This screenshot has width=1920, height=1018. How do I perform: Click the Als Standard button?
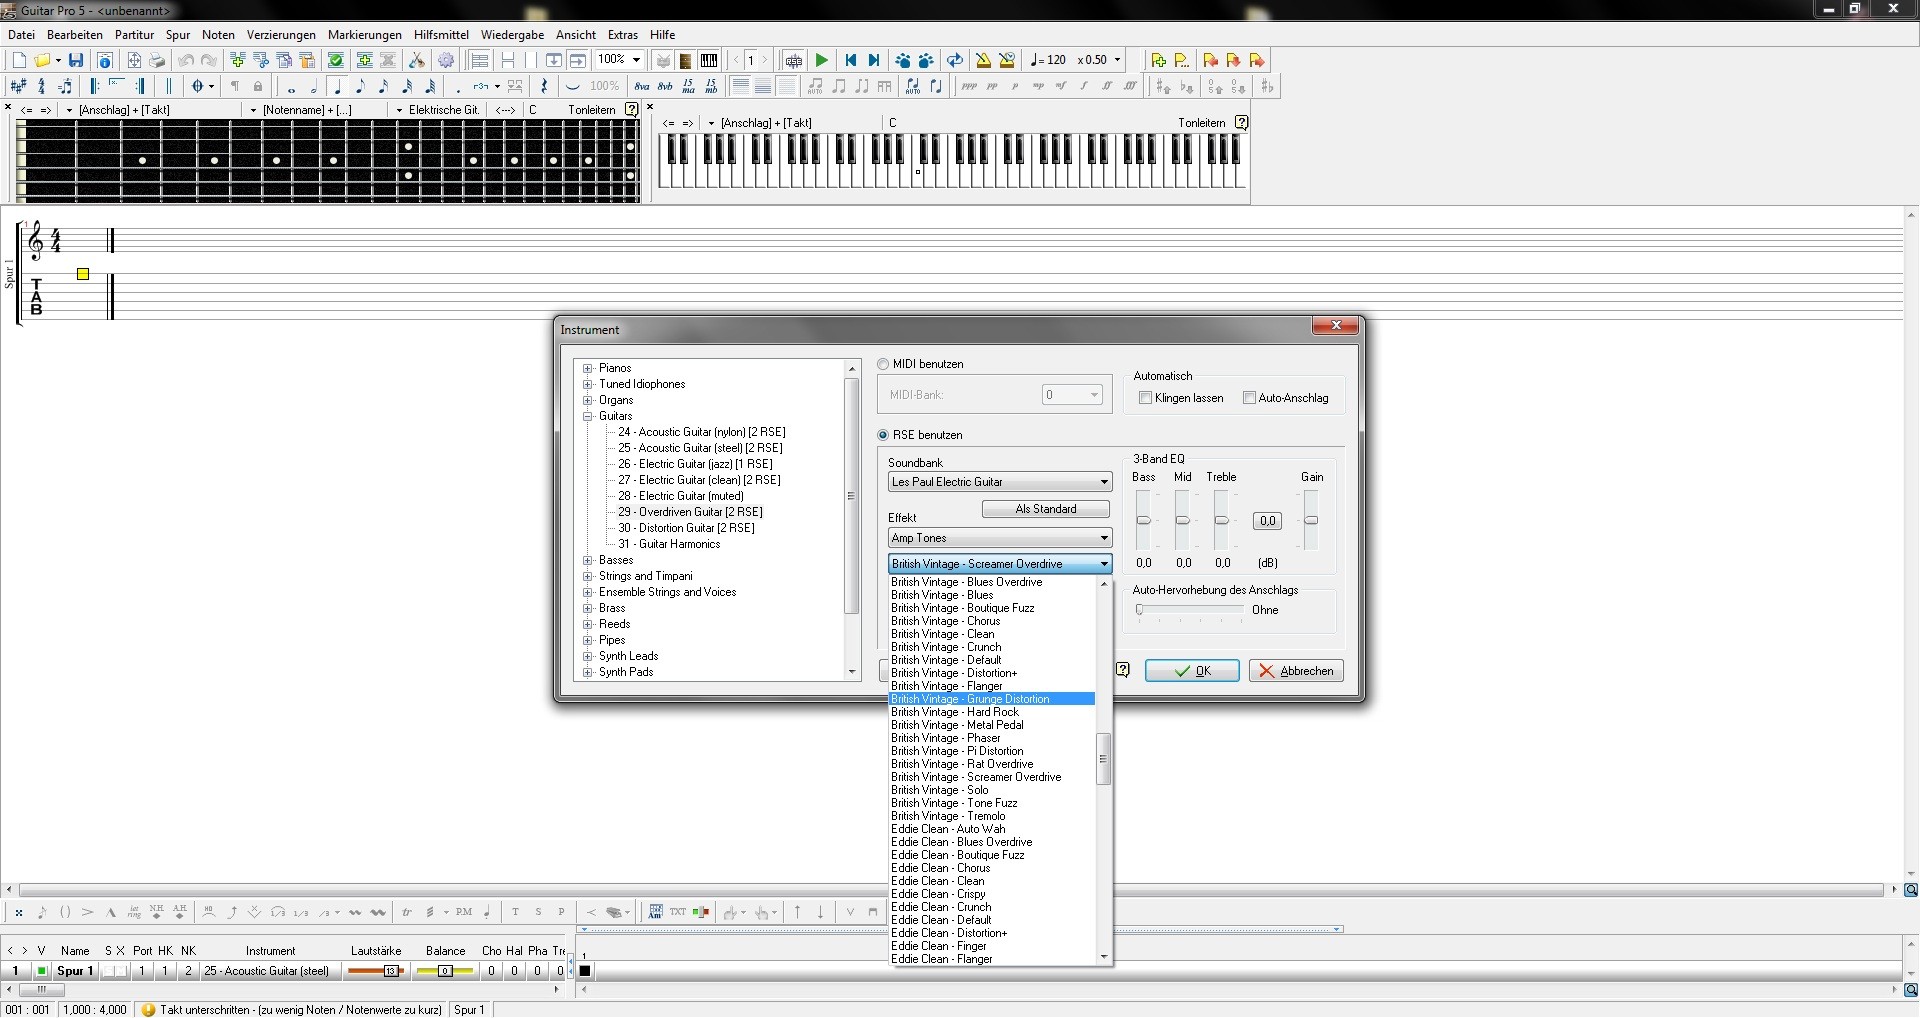[1046, 509]
